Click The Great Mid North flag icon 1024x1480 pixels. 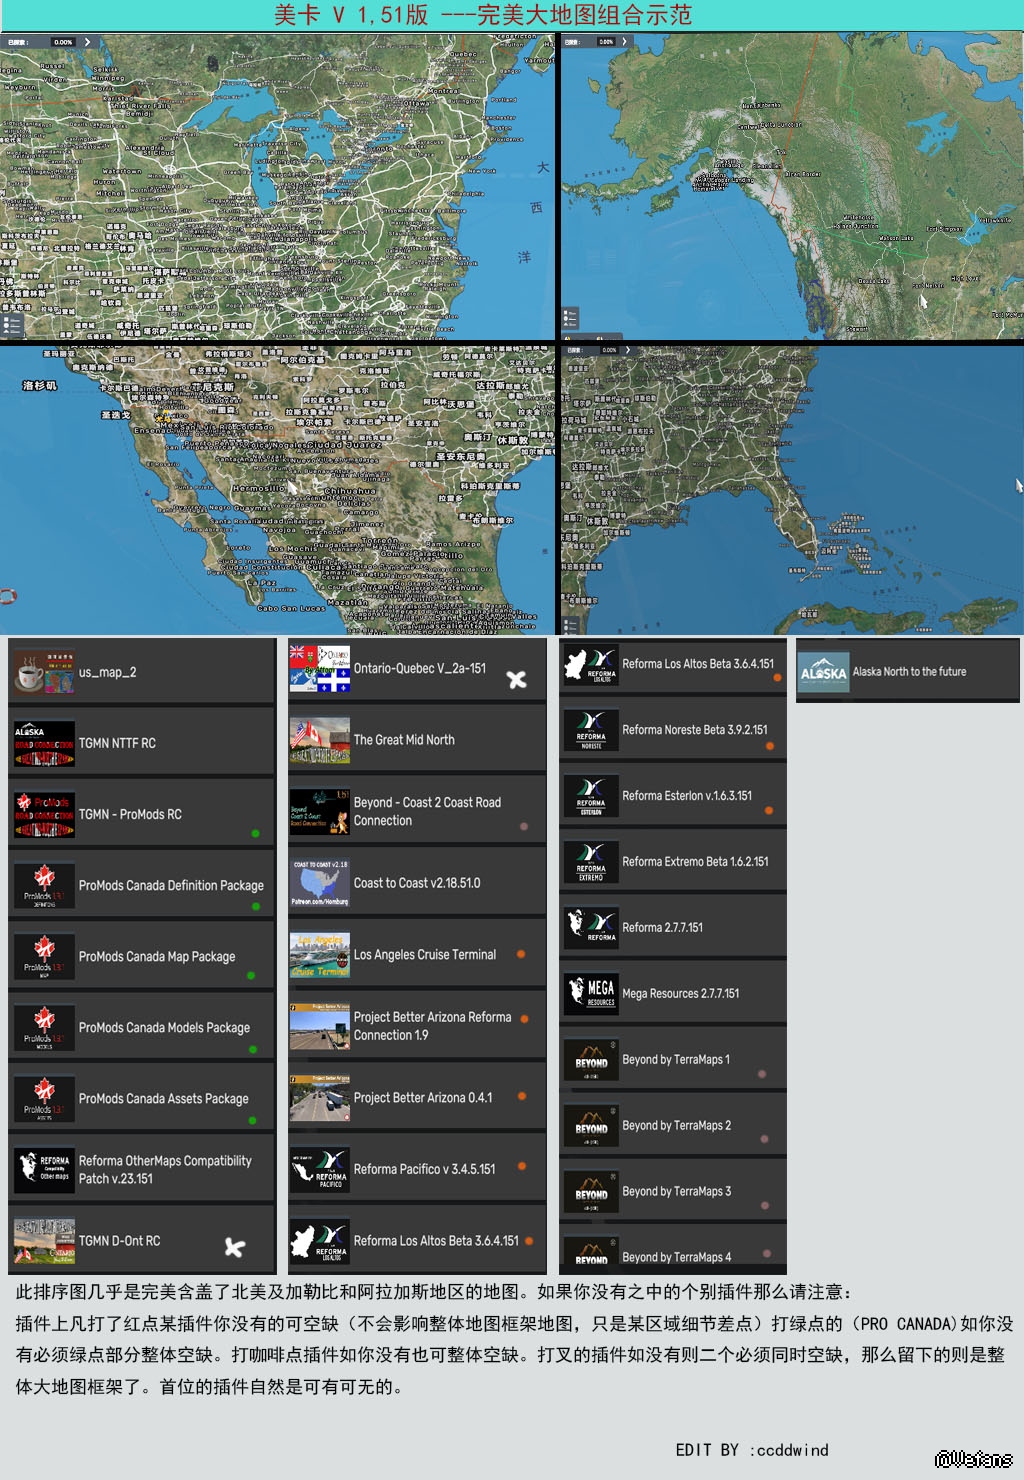tap(320, 741)
